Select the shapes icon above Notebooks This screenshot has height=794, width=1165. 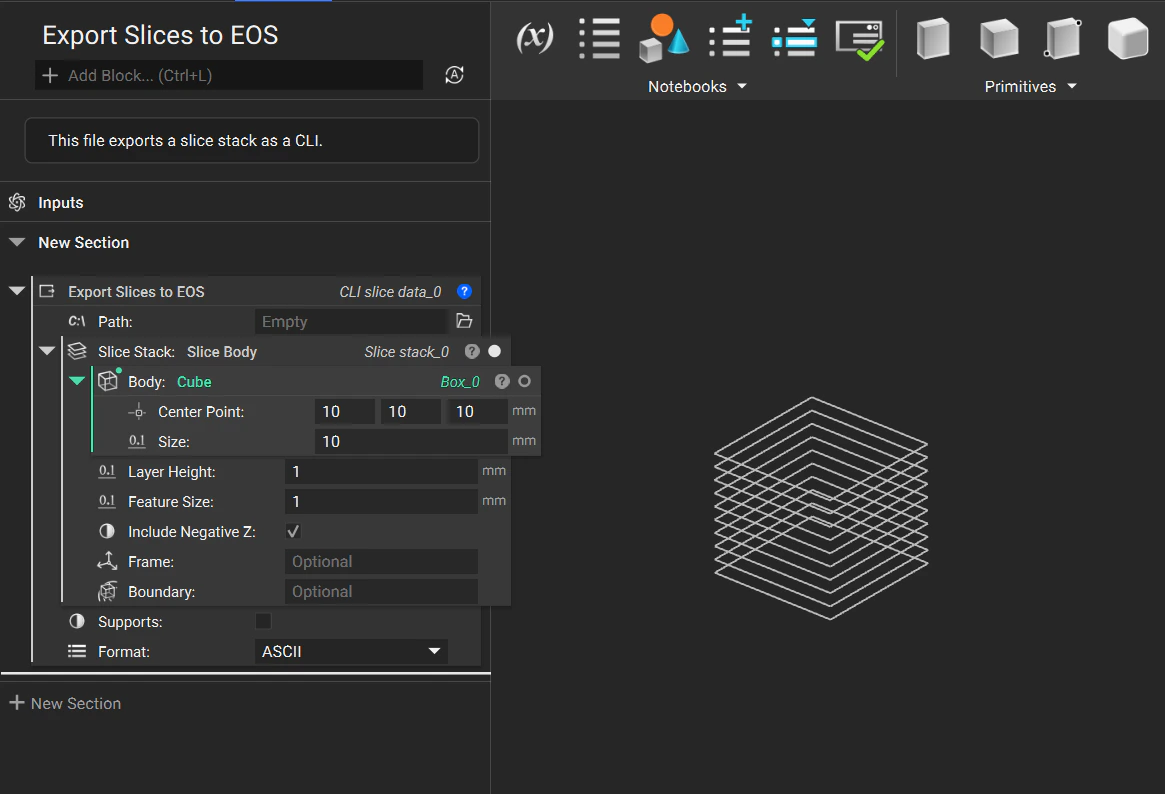pyautogui.click(x=663, y=38)
